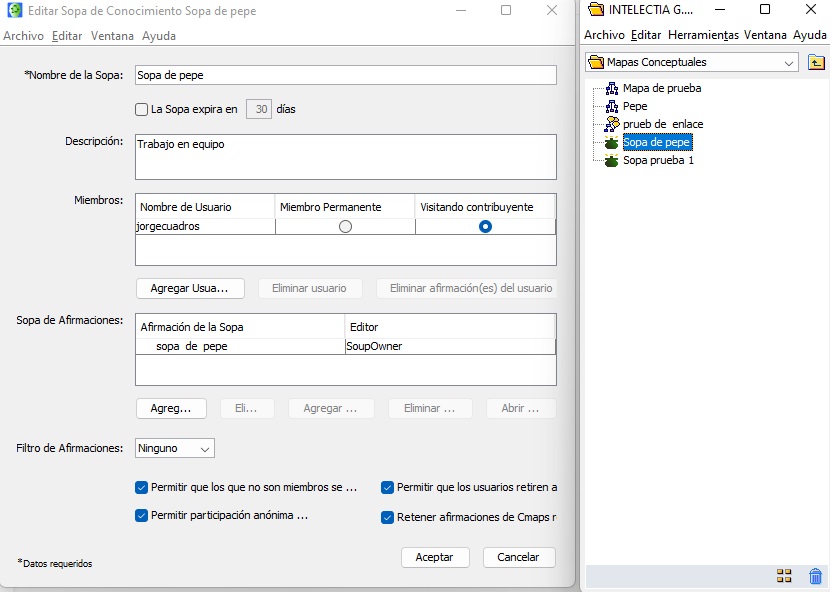Select Miembro Permanente for jorgecuadros
The image size is (834, 606).
(x=345, y=227)
